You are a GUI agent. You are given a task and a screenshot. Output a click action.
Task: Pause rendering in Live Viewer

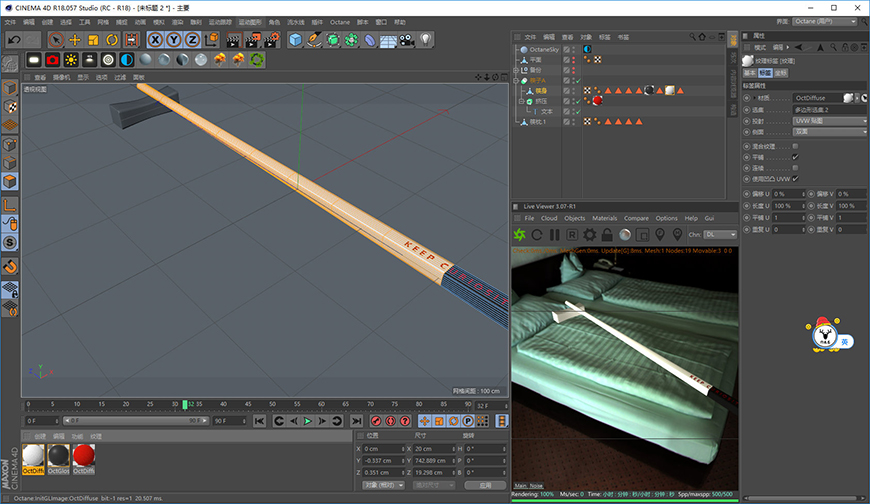coord(554,235)
